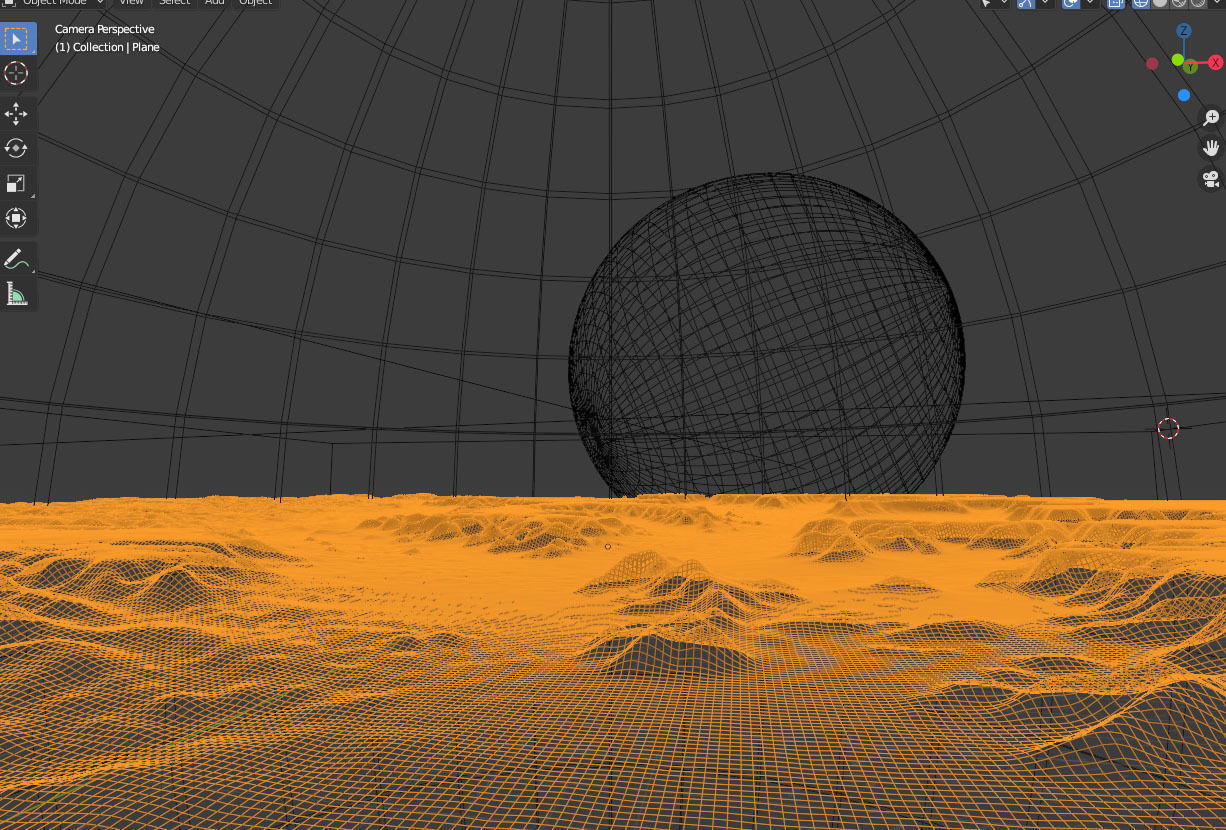Viewport: 1226px width, 830px height.
Task: Choose the Move tool
Action: coord(16,114)
